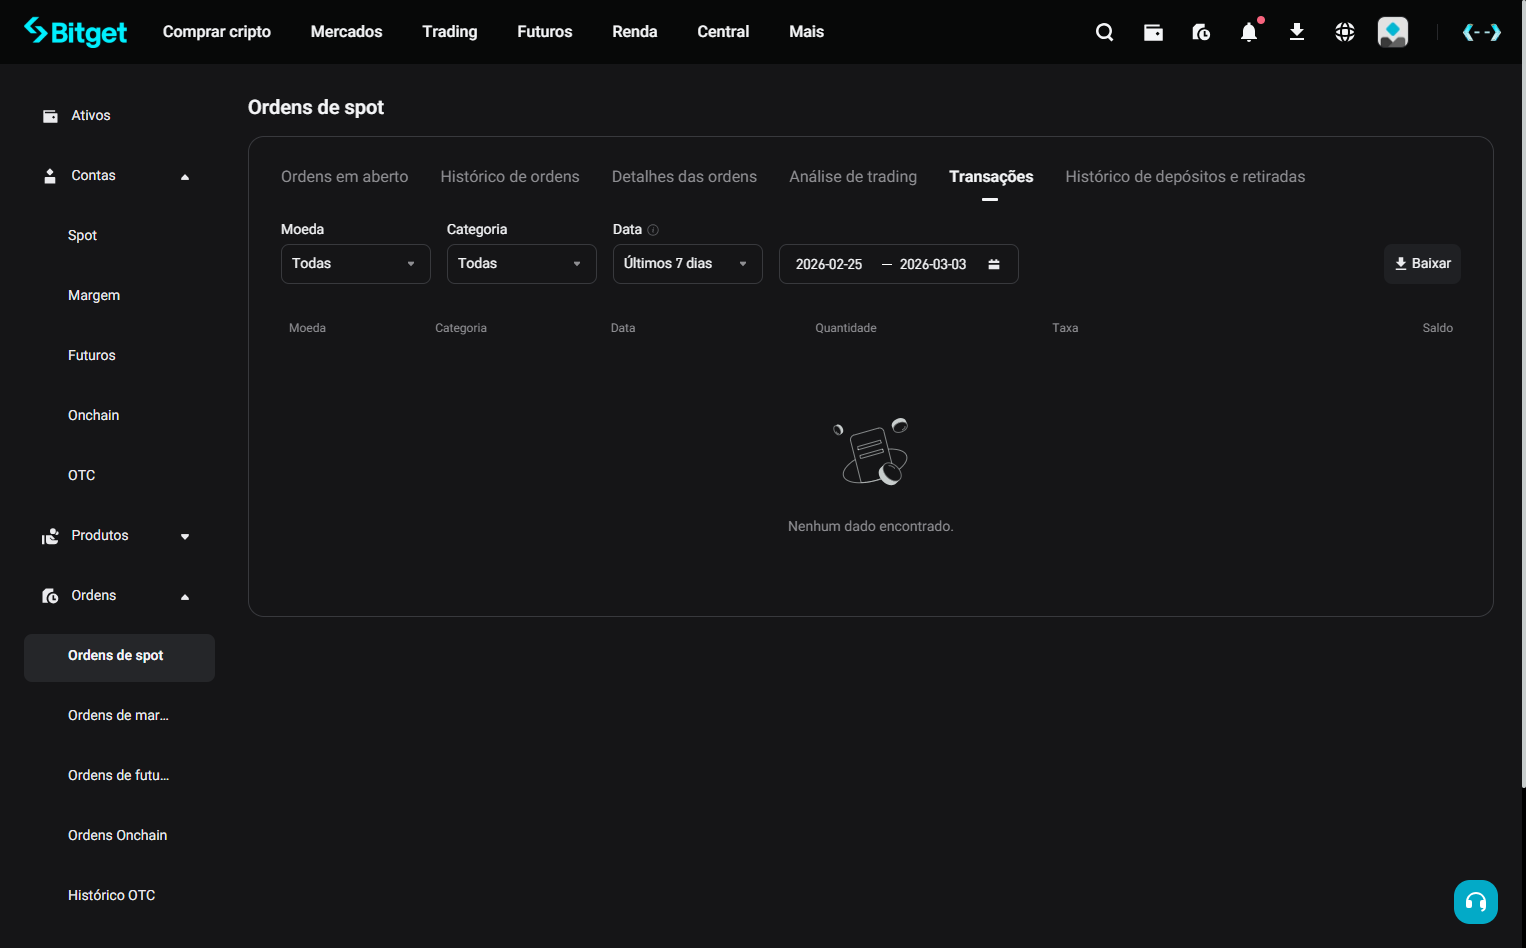Screen dimensions: 1526x948
Task: Switch to Análise de trading tab
Action: pos(853,177)
